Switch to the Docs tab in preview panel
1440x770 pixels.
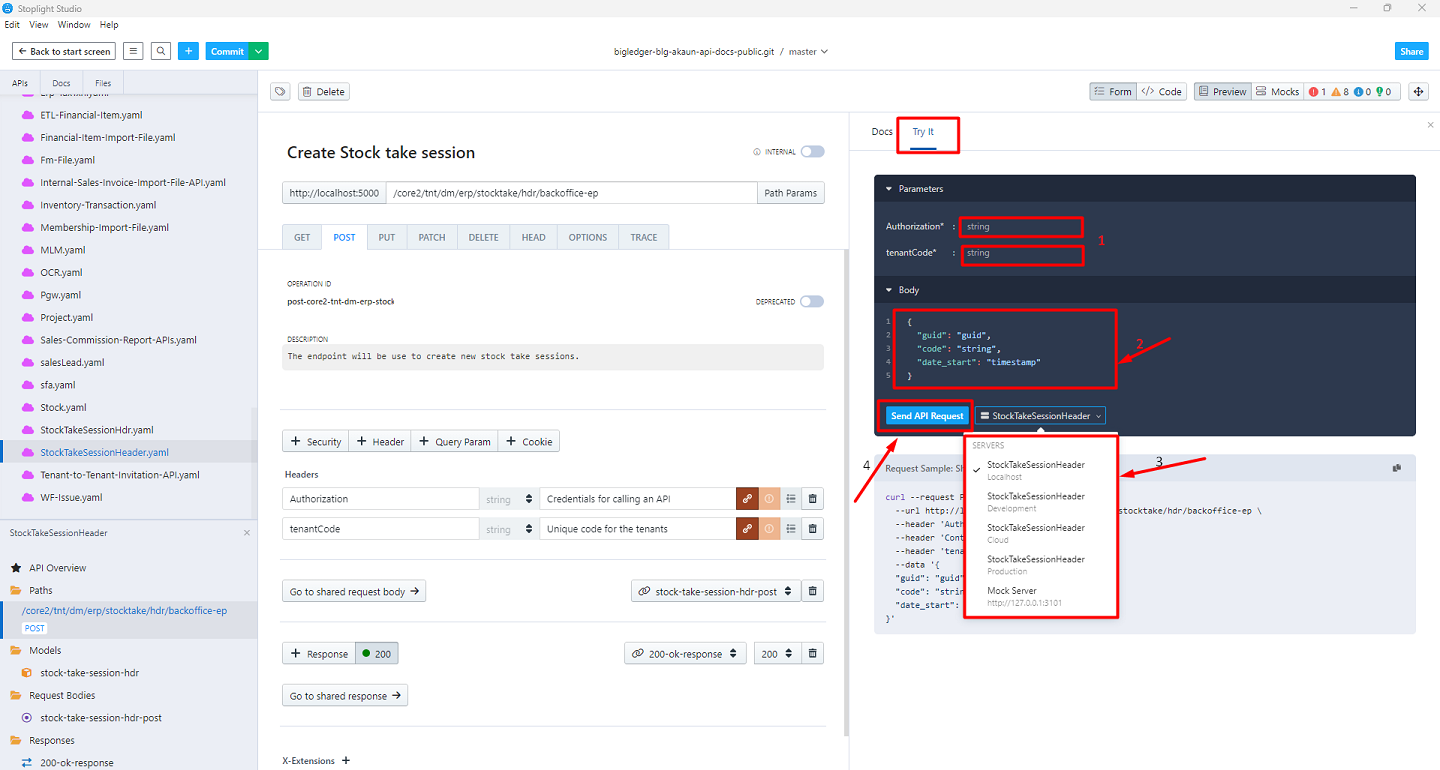pyautogui.click(x=882, y=132)
